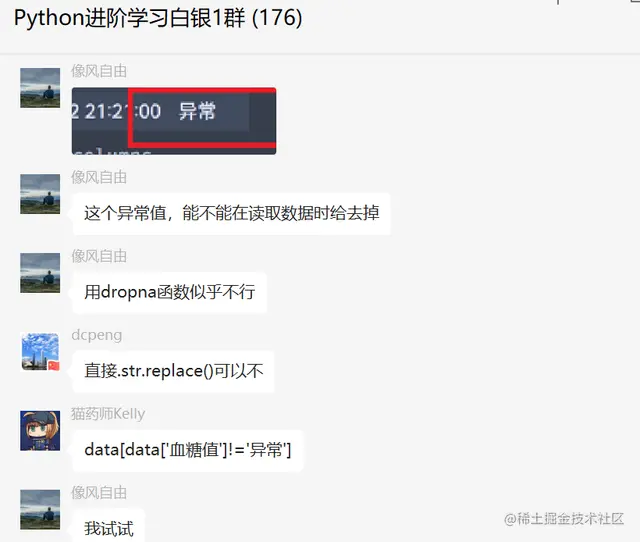Click the @稀土掘金技术社区 watermark
Screen dimensions: 640x542
coord(564,519)
